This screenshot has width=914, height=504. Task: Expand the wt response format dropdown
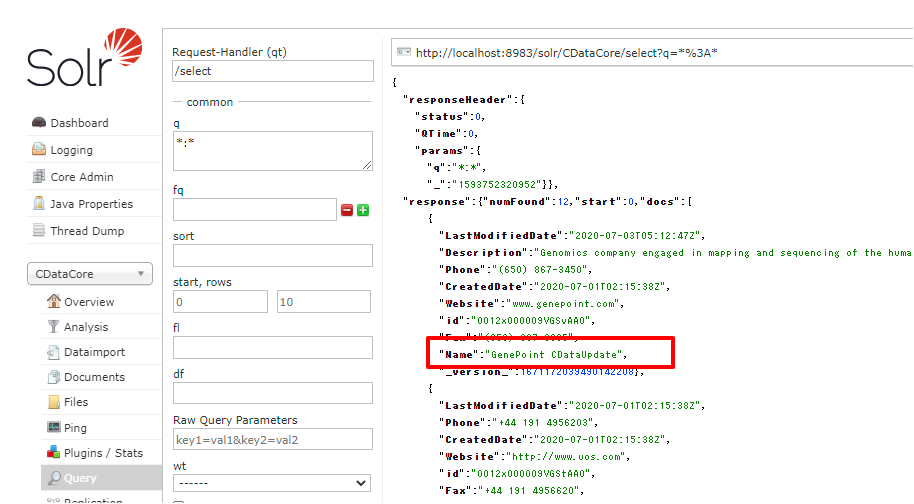click(272, 483)
